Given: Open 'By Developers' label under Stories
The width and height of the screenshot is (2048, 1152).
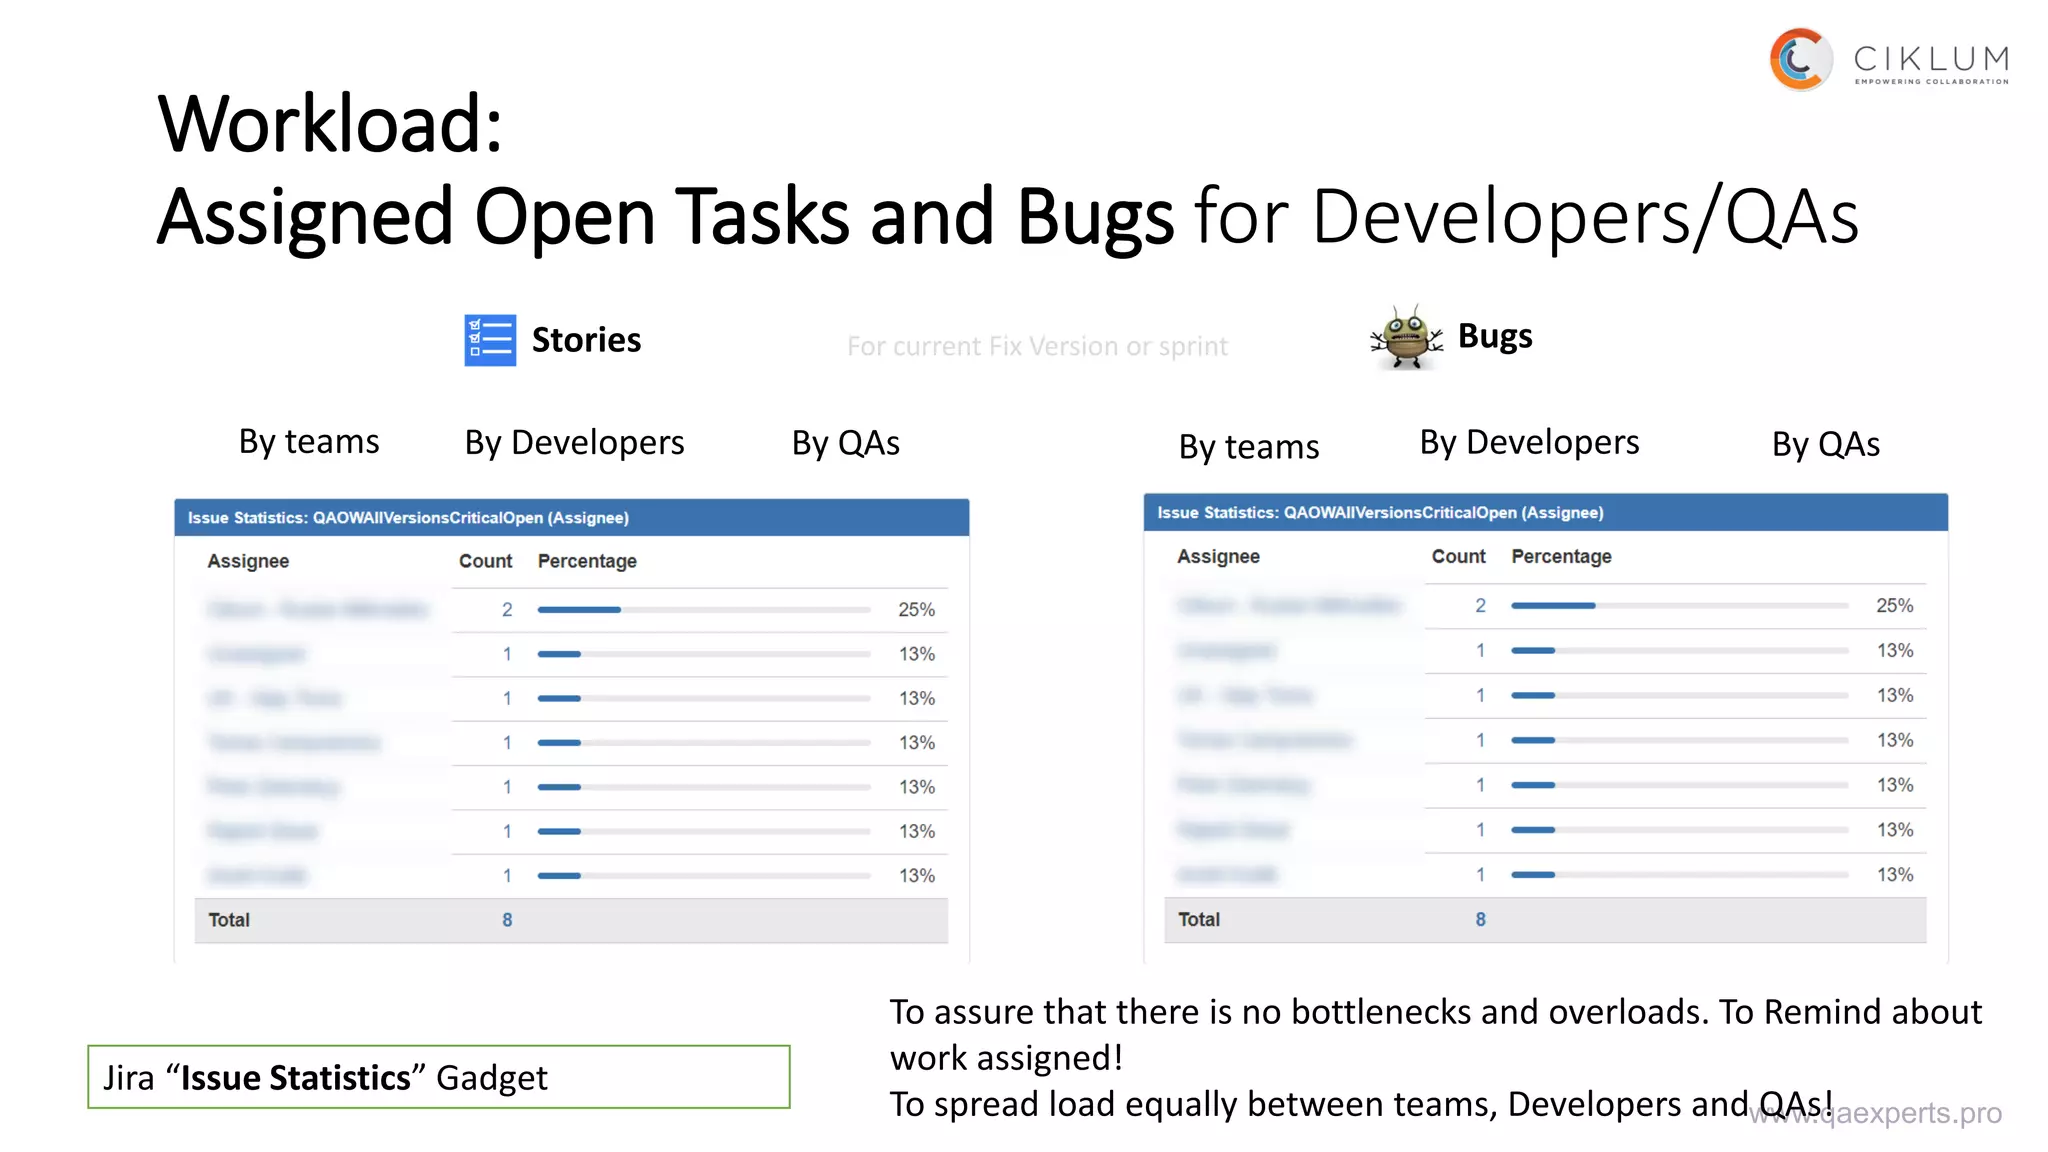Looking at the screenshot, I should pos(574,442).
